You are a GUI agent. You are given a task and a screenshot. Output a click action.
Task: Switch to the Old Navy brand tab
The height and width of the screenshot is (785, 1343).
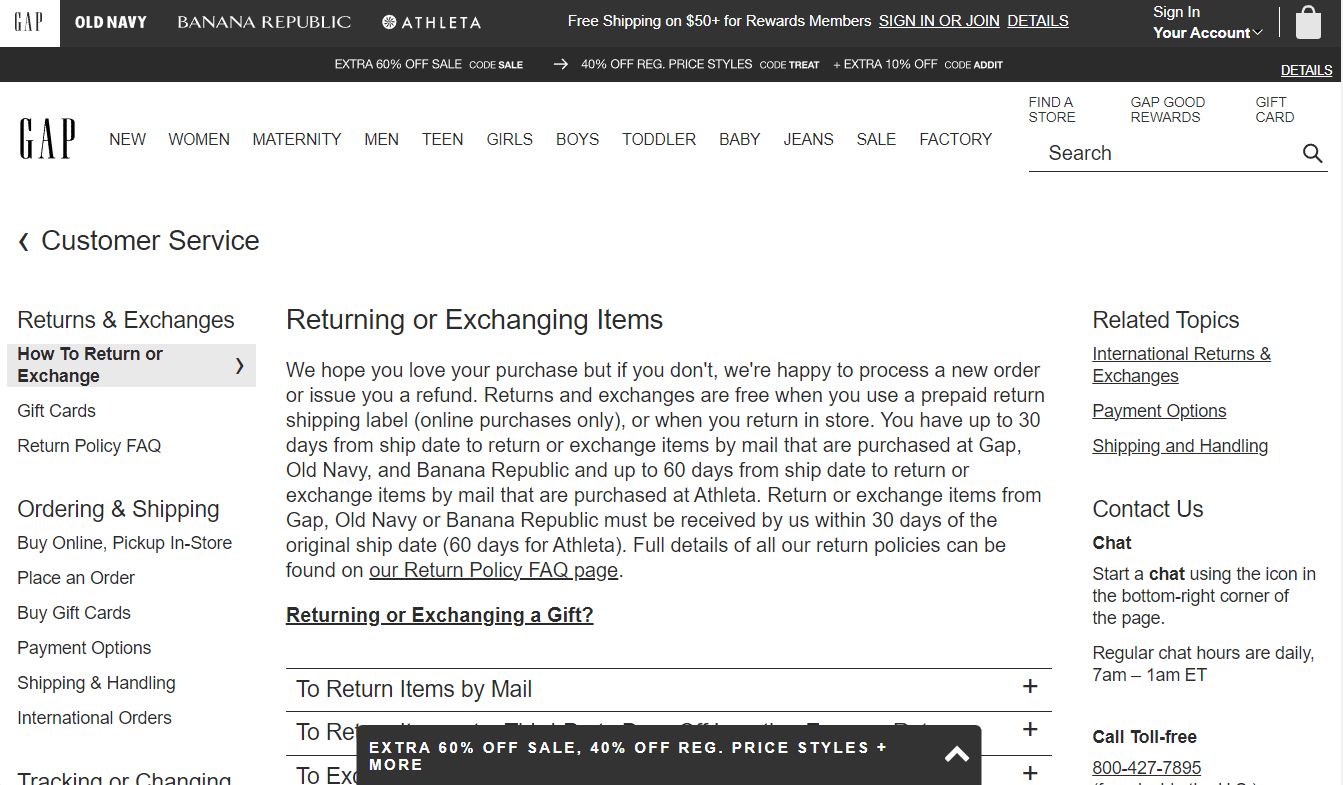(111, 22)
